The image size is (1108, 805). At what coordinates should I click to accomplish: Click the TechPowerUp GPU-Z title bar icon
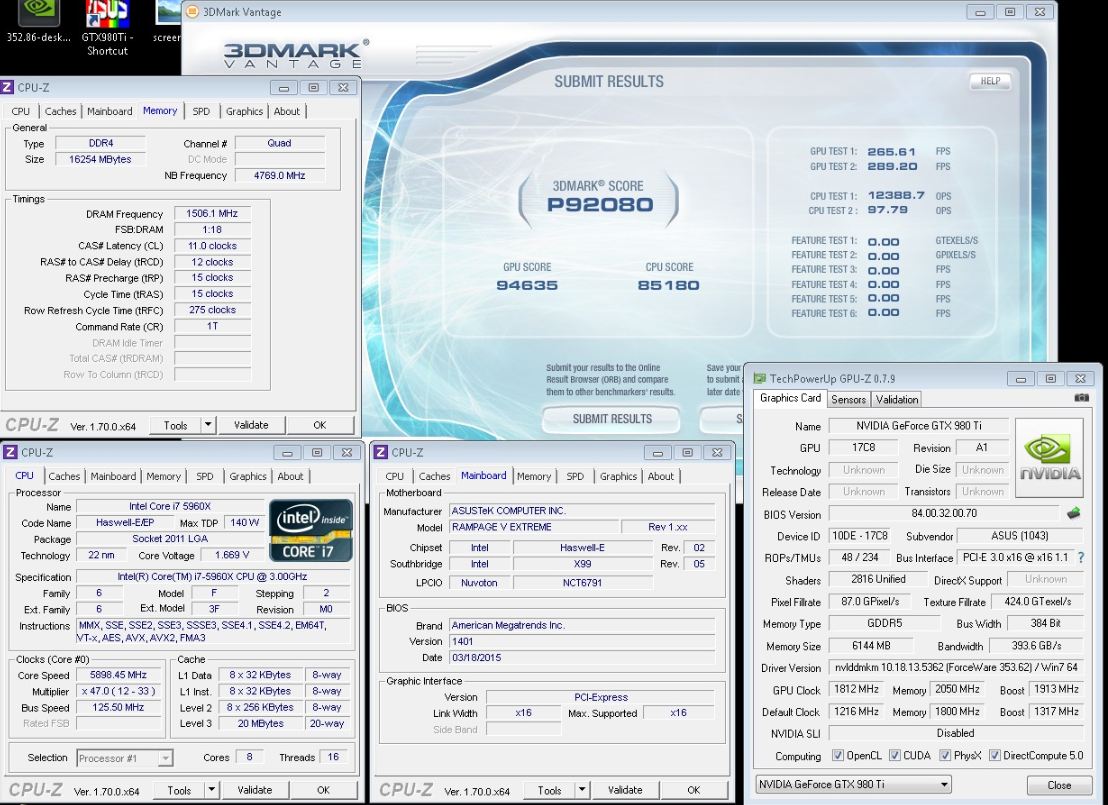pos(760,379)
